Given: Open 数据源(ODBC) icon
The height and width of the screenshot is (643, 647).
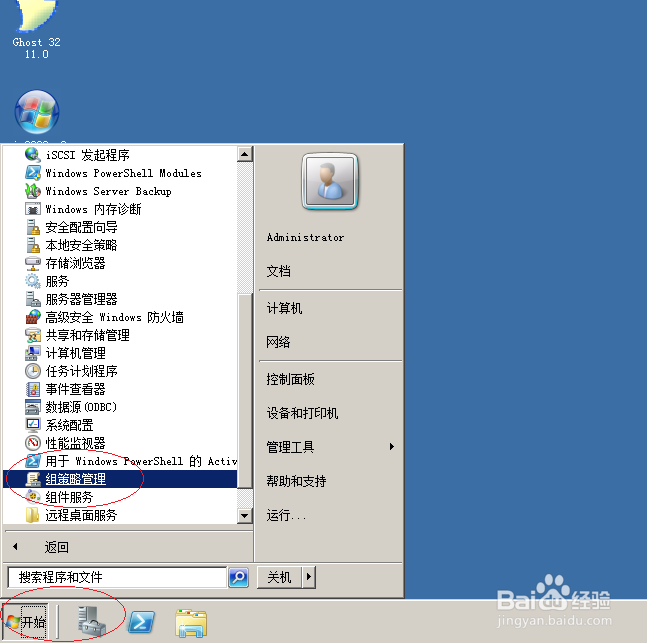Looking at the screenshot, I should (x=33, y=407).
